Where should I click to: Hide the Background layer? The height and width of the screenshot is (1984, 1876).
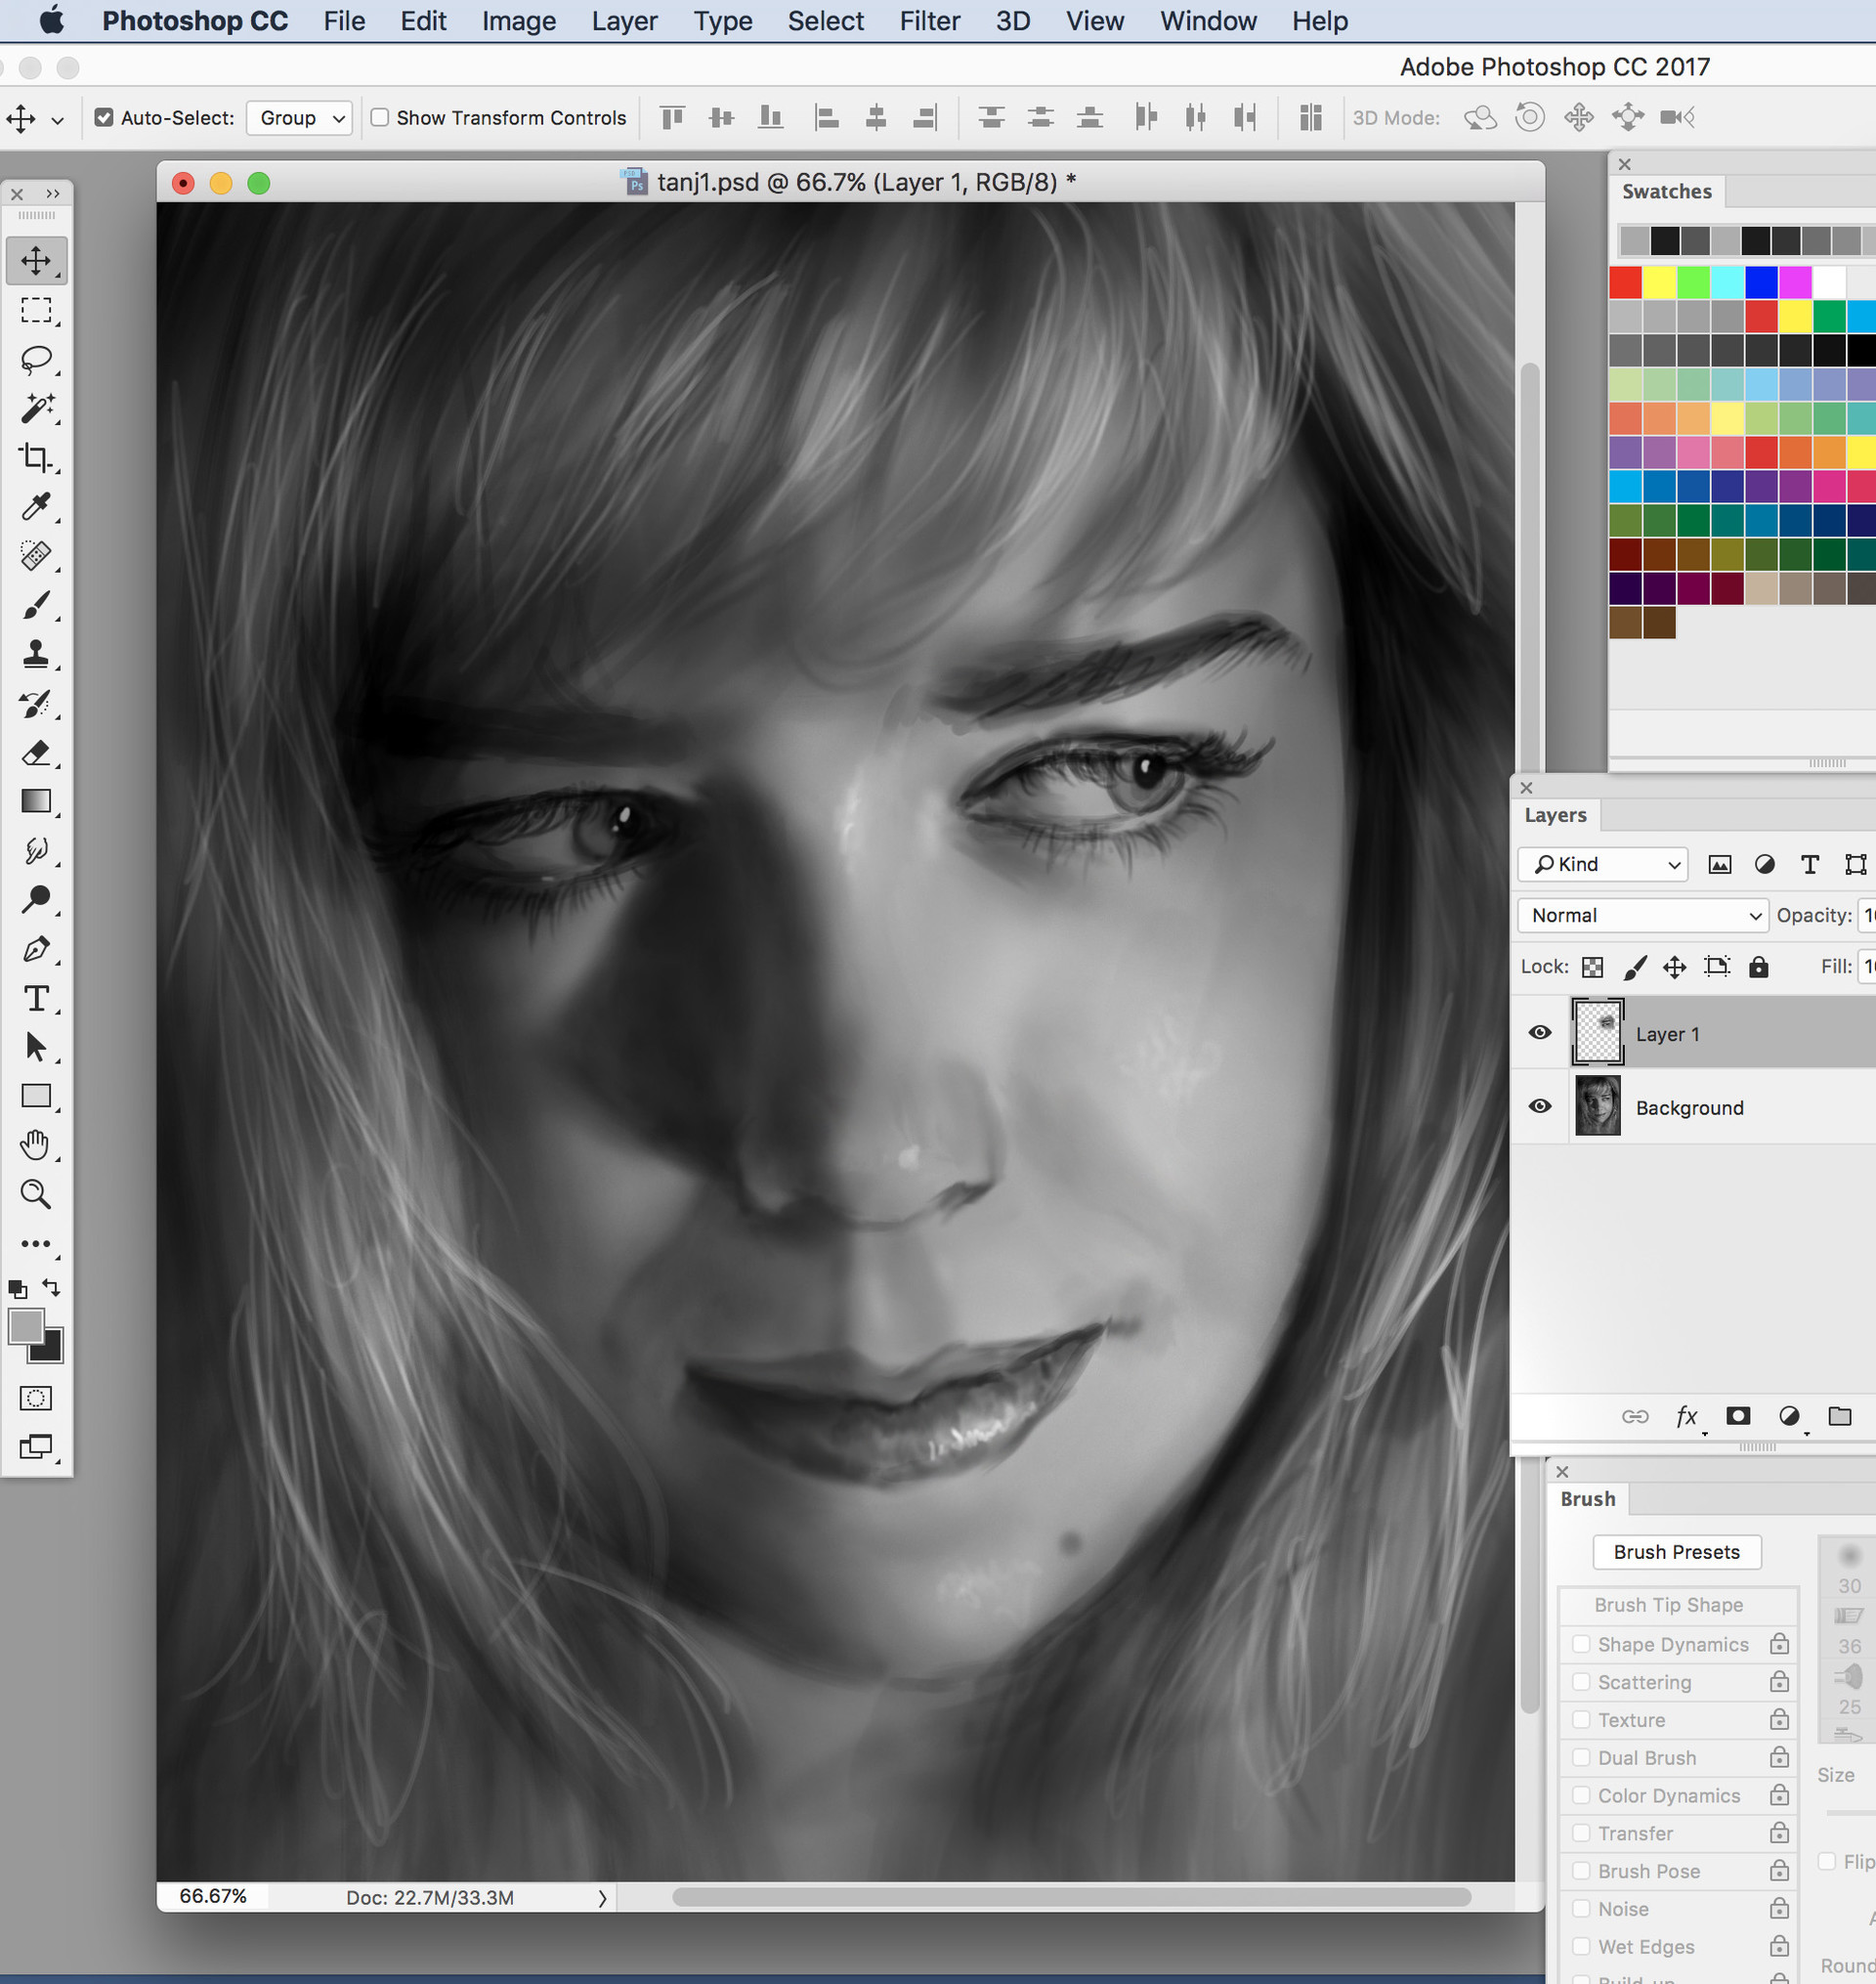(1539, 1106)
